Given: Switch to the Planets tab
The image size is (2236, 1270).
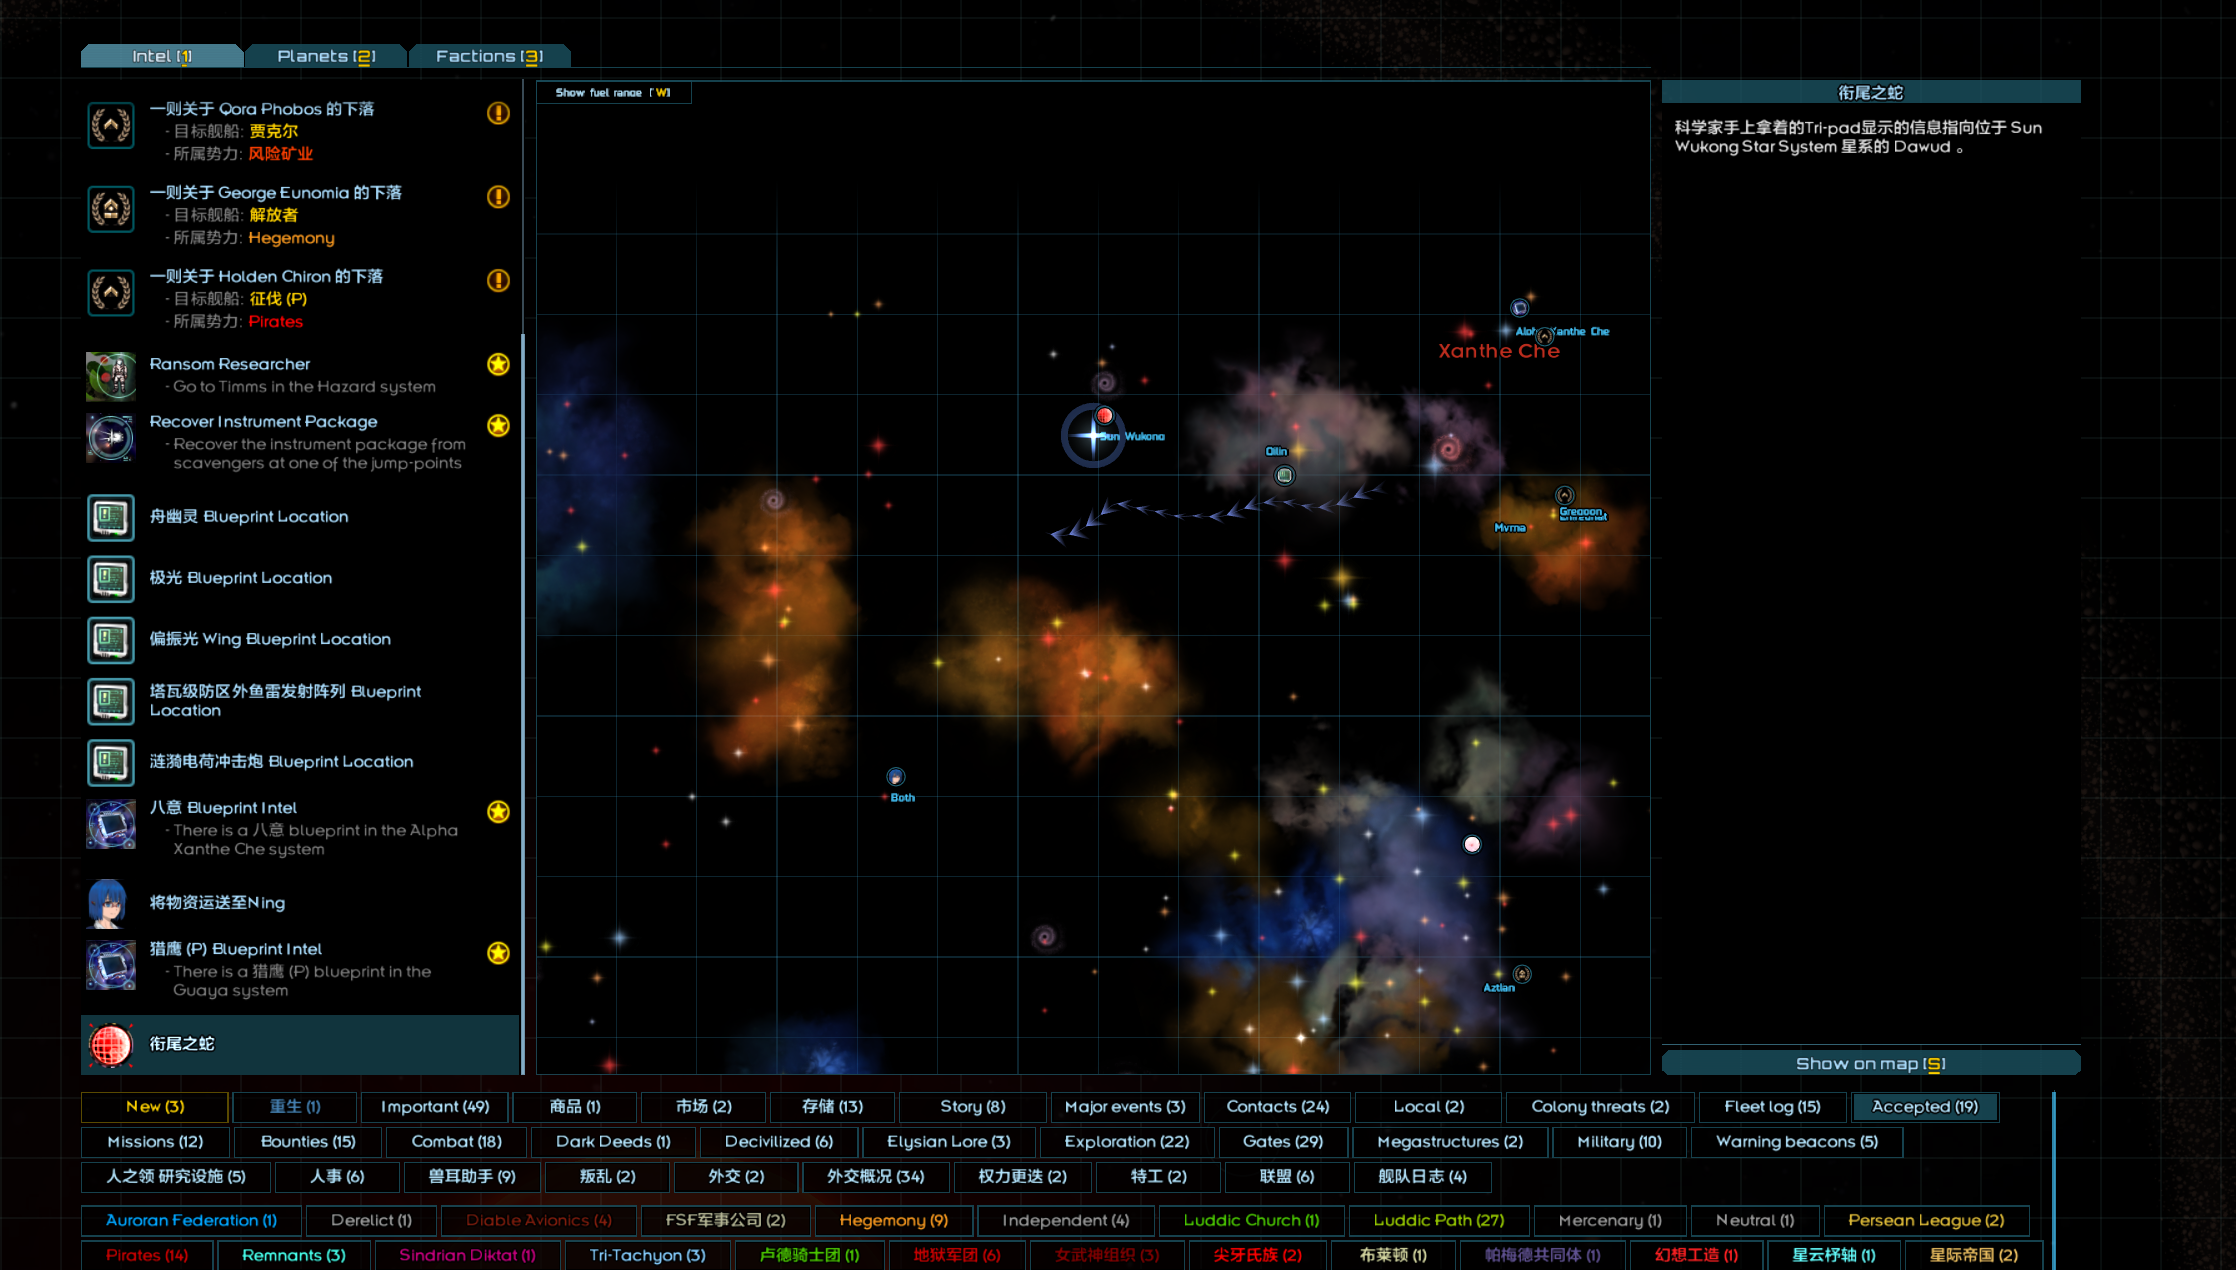Looking at the screenshot, I should pyautogui.click(x=326, y=56).
